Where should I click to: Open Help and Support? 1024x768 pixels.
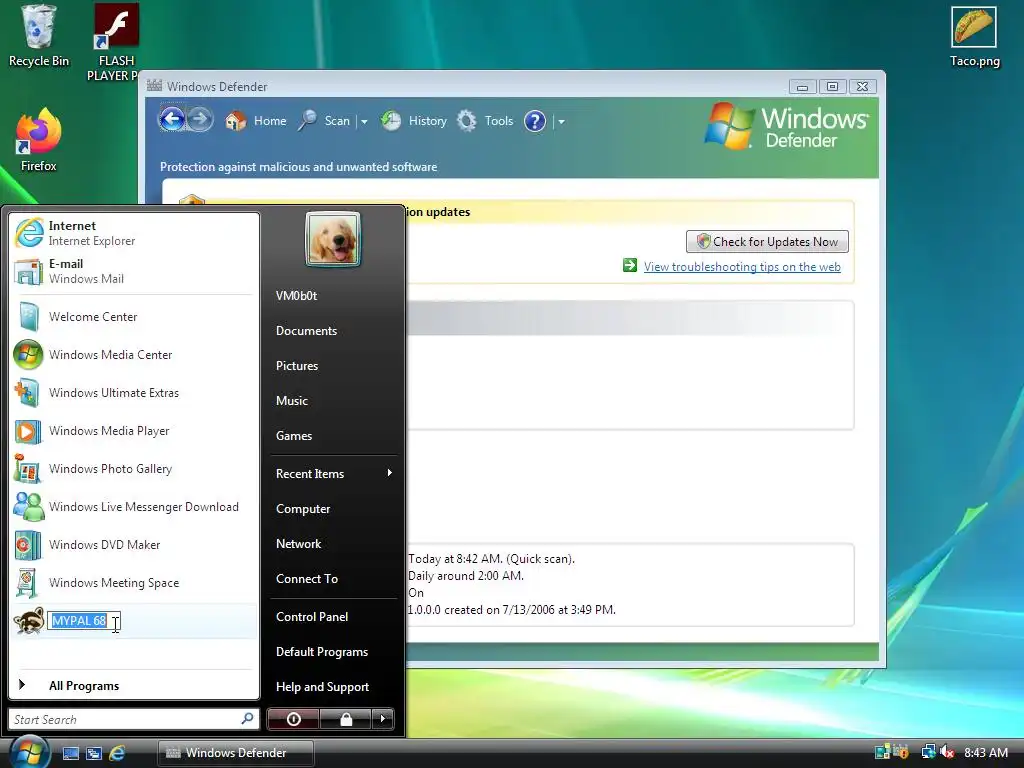click(333, 687)
